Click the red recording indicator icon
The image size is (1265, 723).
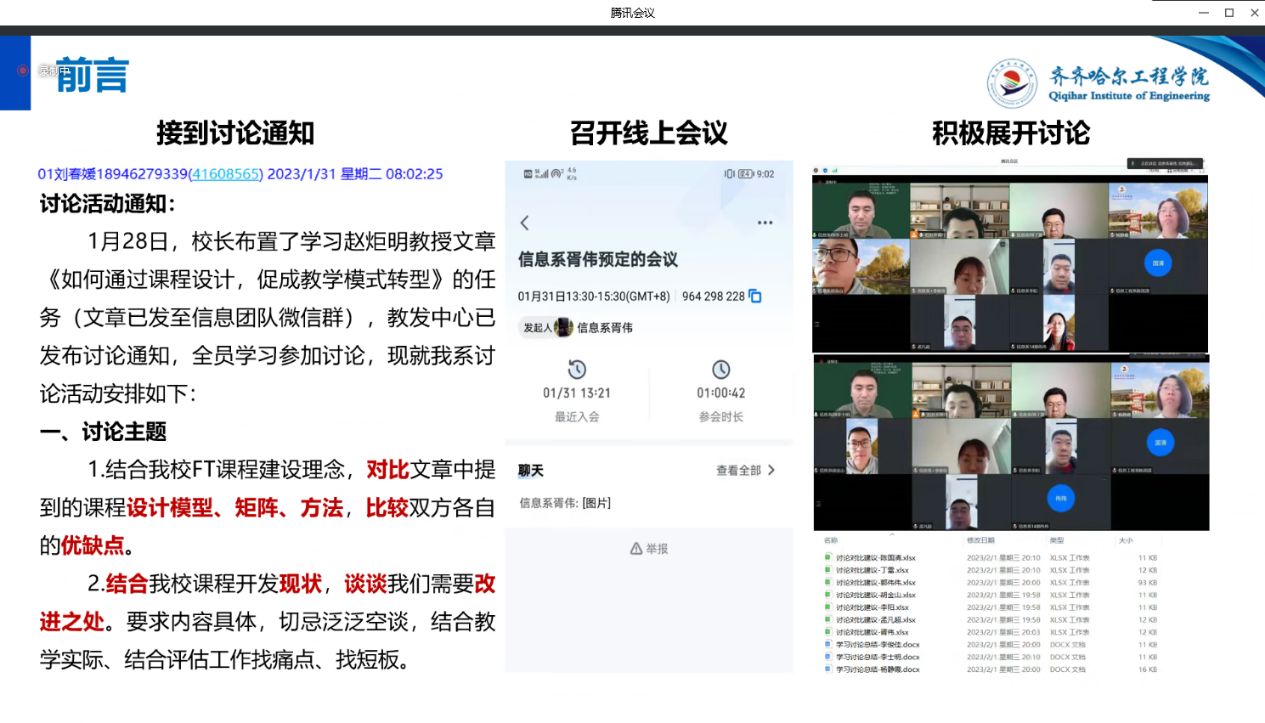(x=23, y=70)
